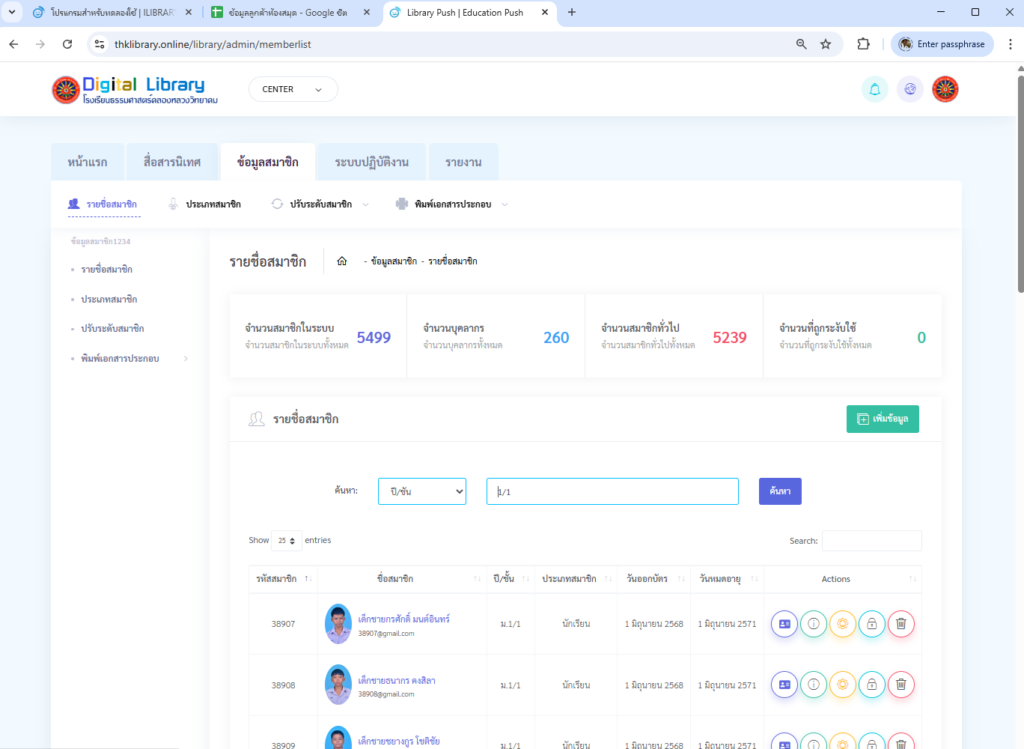Click the notification bell icon in header
The height and width of the screenshot is (749, 1024).
tap(875, 89)
